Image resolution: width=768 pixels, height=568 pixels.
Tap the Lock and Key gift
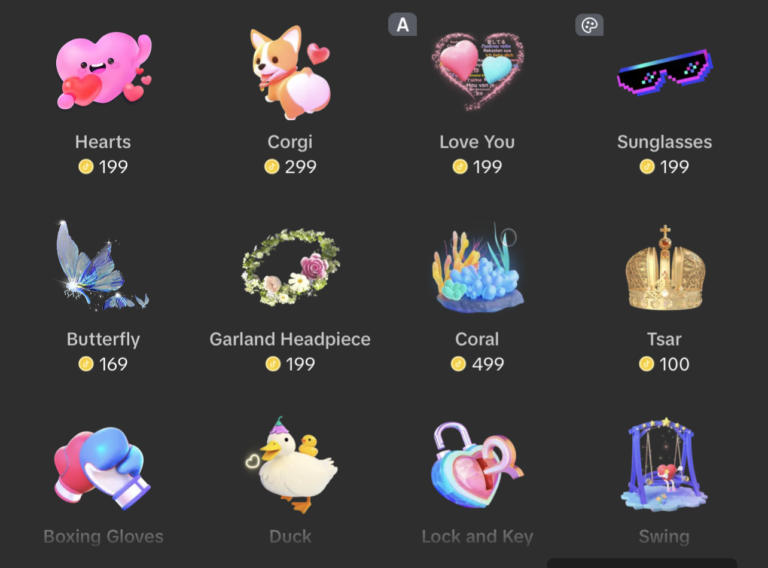(x=477, y=466)
